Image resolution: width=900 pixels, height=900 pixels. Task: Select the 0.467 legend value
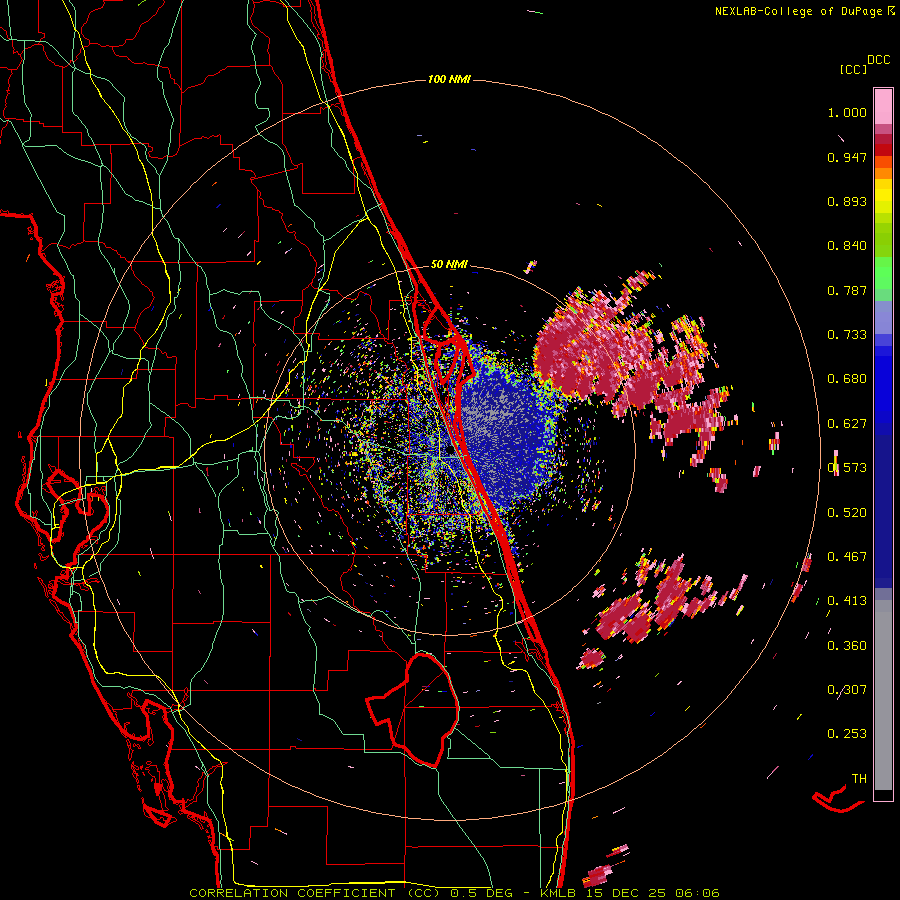pyautogui.click(x=847, y=557)
